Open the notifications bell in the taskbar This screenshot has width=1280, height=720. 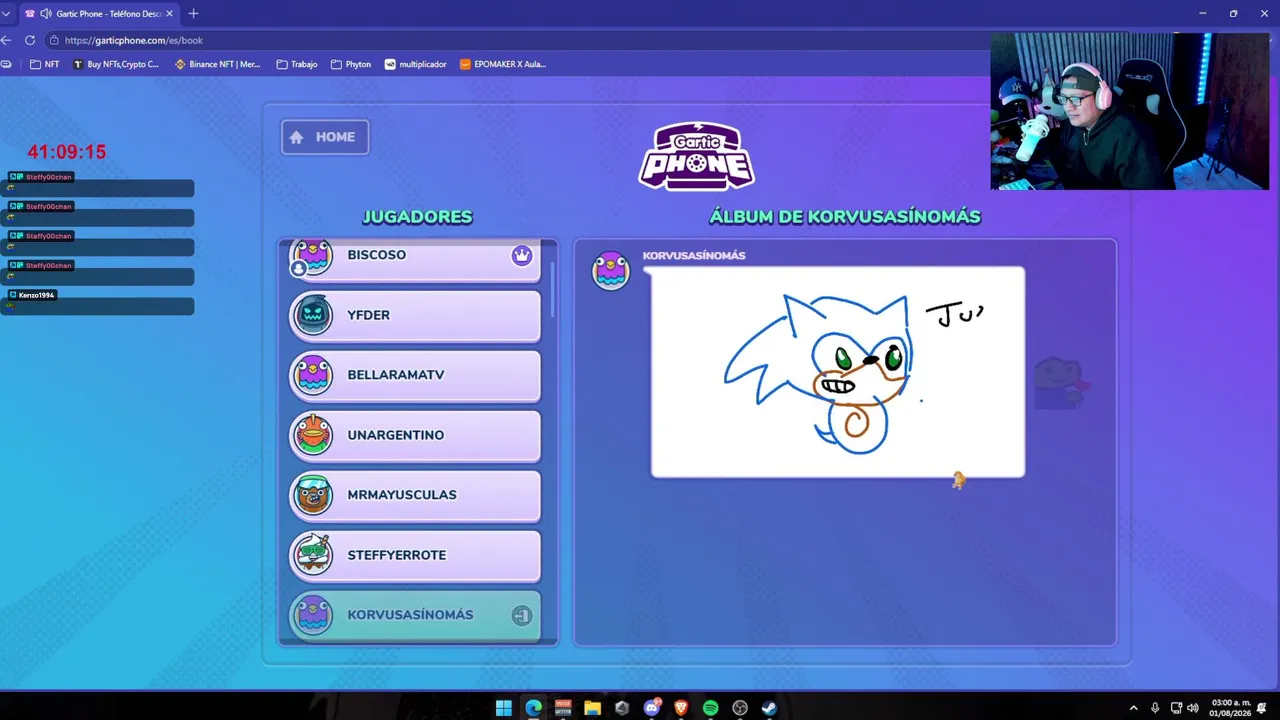pos(1261,708)
